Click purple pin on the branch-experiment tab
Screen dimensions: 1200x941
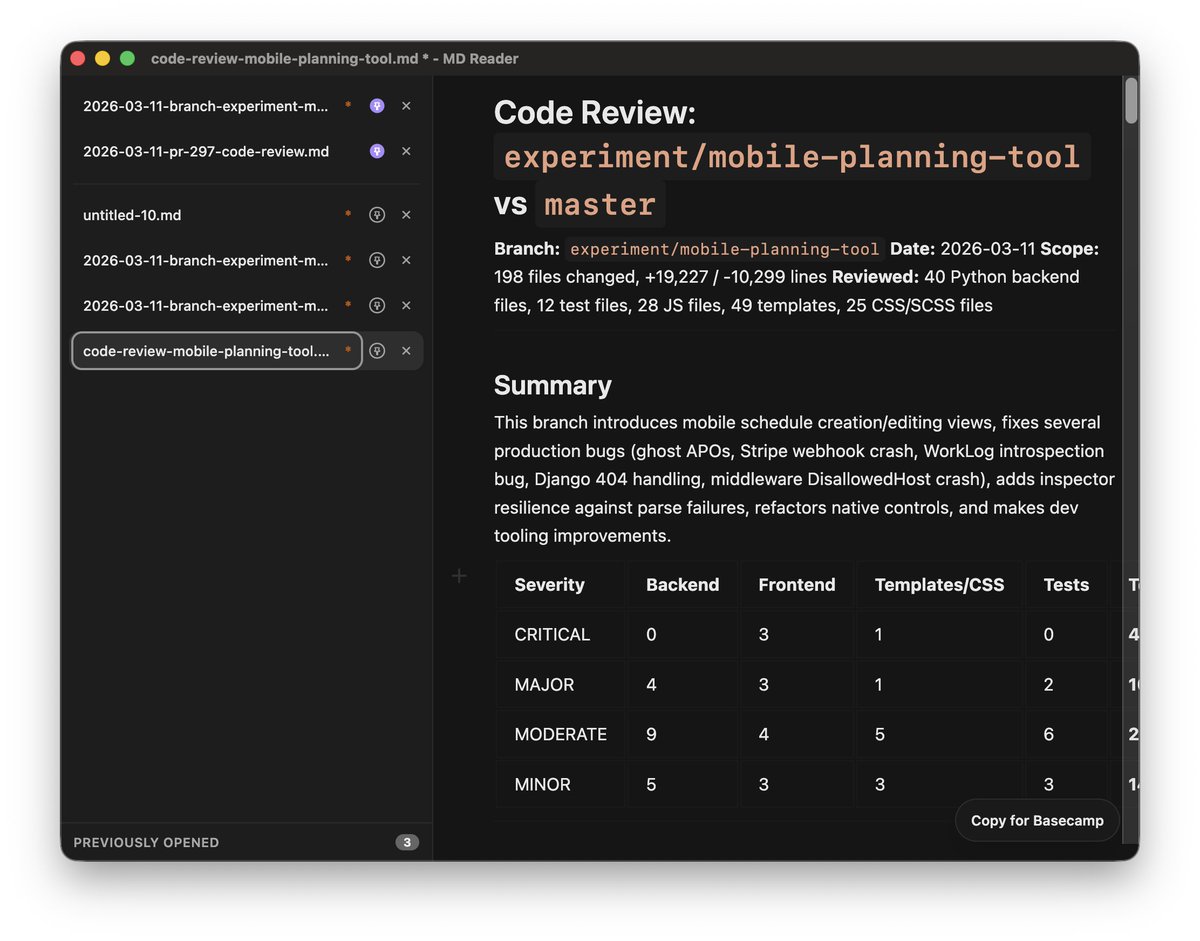point(377,106)
